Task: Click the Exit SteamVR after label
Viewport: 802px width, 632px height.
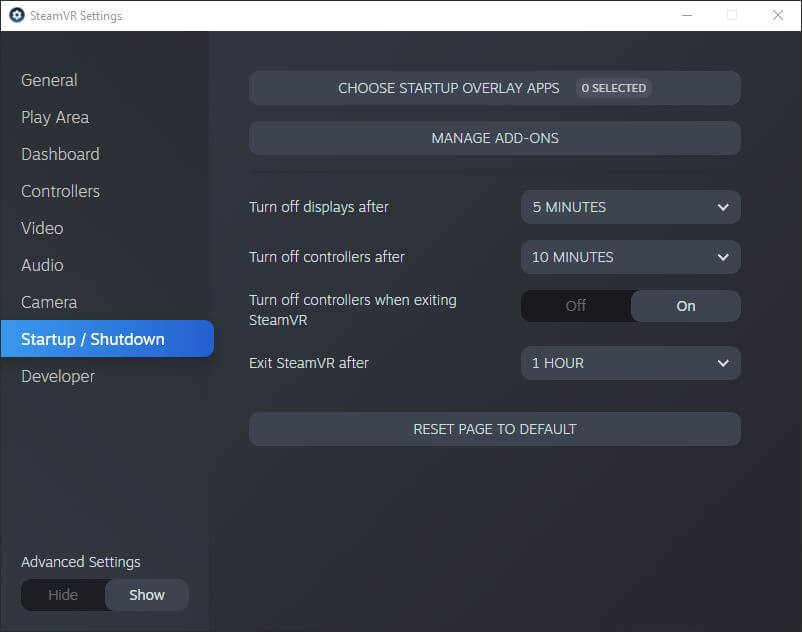Action: [x=308, y=363]
